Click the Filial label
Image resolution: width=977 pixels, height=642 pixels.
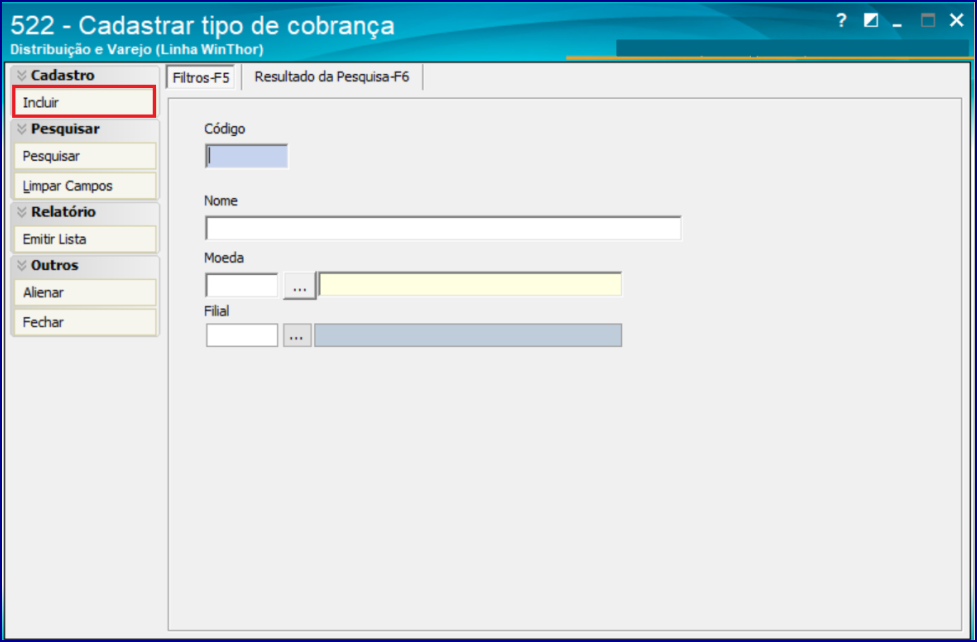point(217,310)
